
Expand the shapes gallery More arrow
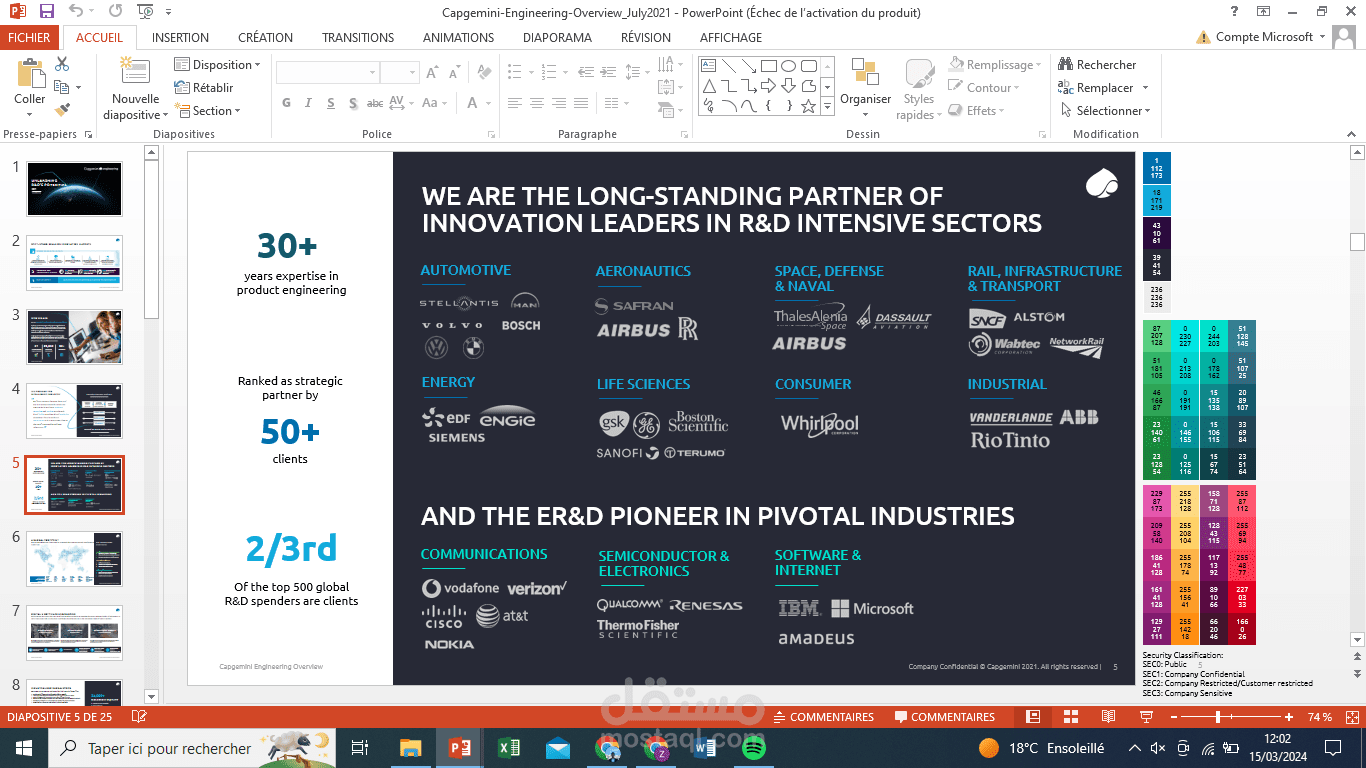pos(829,105)
